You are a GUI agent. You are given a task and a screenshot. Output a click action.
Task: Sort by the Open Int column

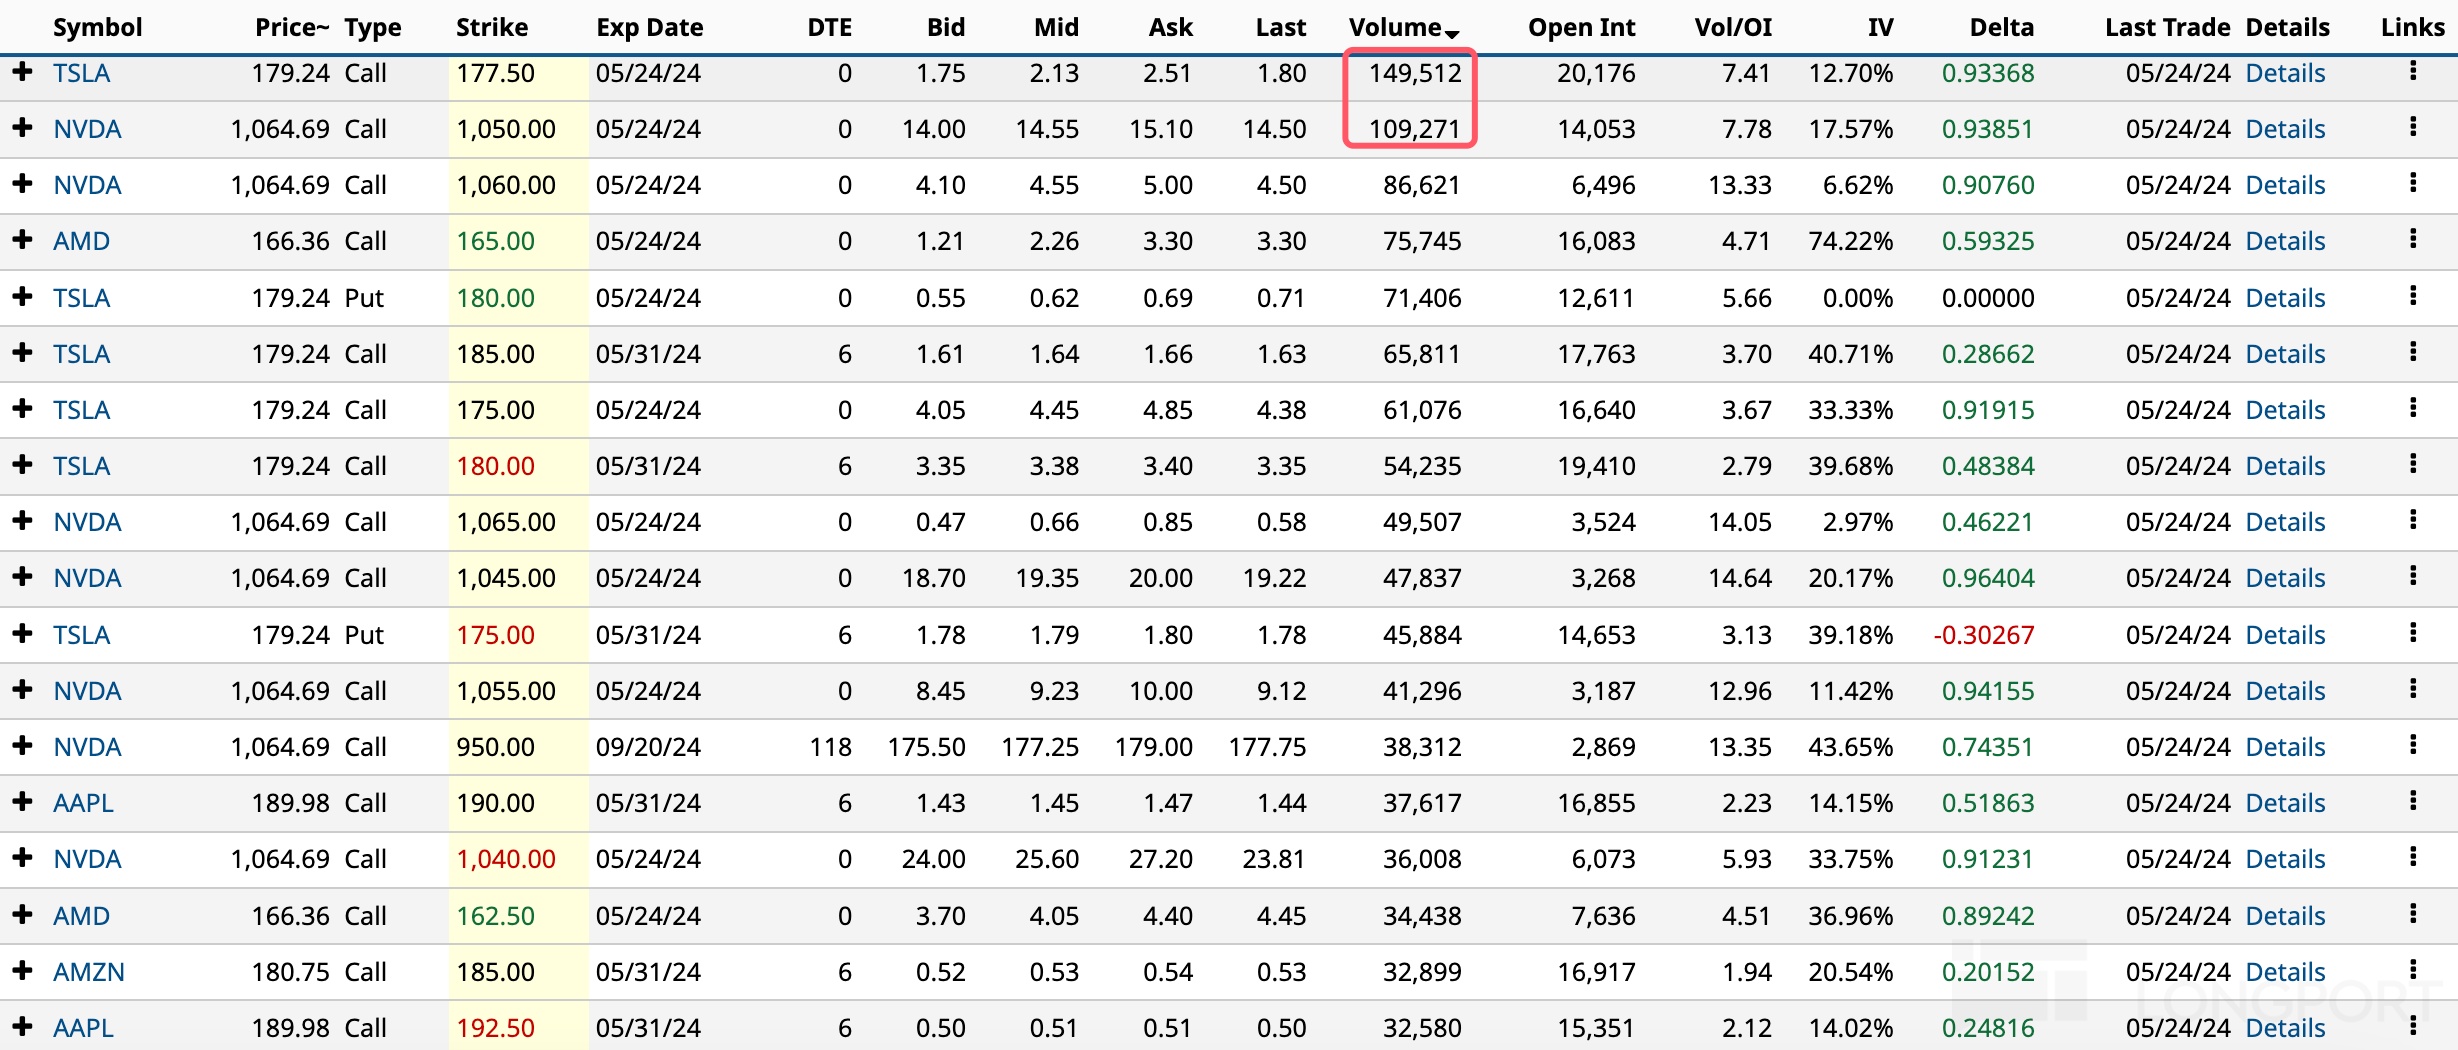tap(1581, 27)
